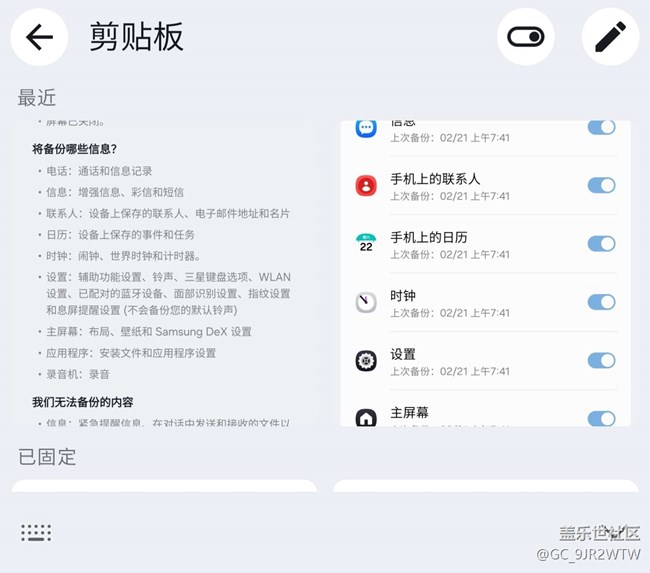The image size is (650, 573).
Task: Select the 我们无法备份的内容 heading text
Action: pos(83,402)
